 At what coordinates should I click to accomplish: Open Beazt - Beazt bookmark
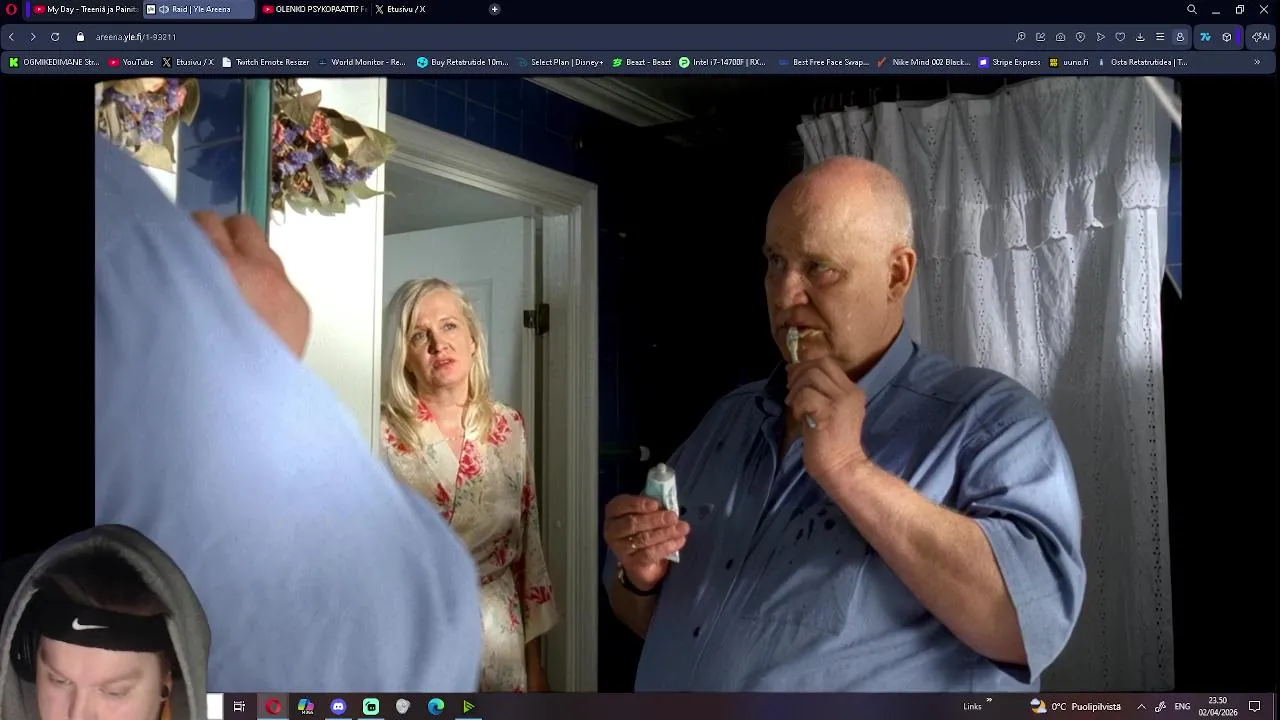pos(642,62)
